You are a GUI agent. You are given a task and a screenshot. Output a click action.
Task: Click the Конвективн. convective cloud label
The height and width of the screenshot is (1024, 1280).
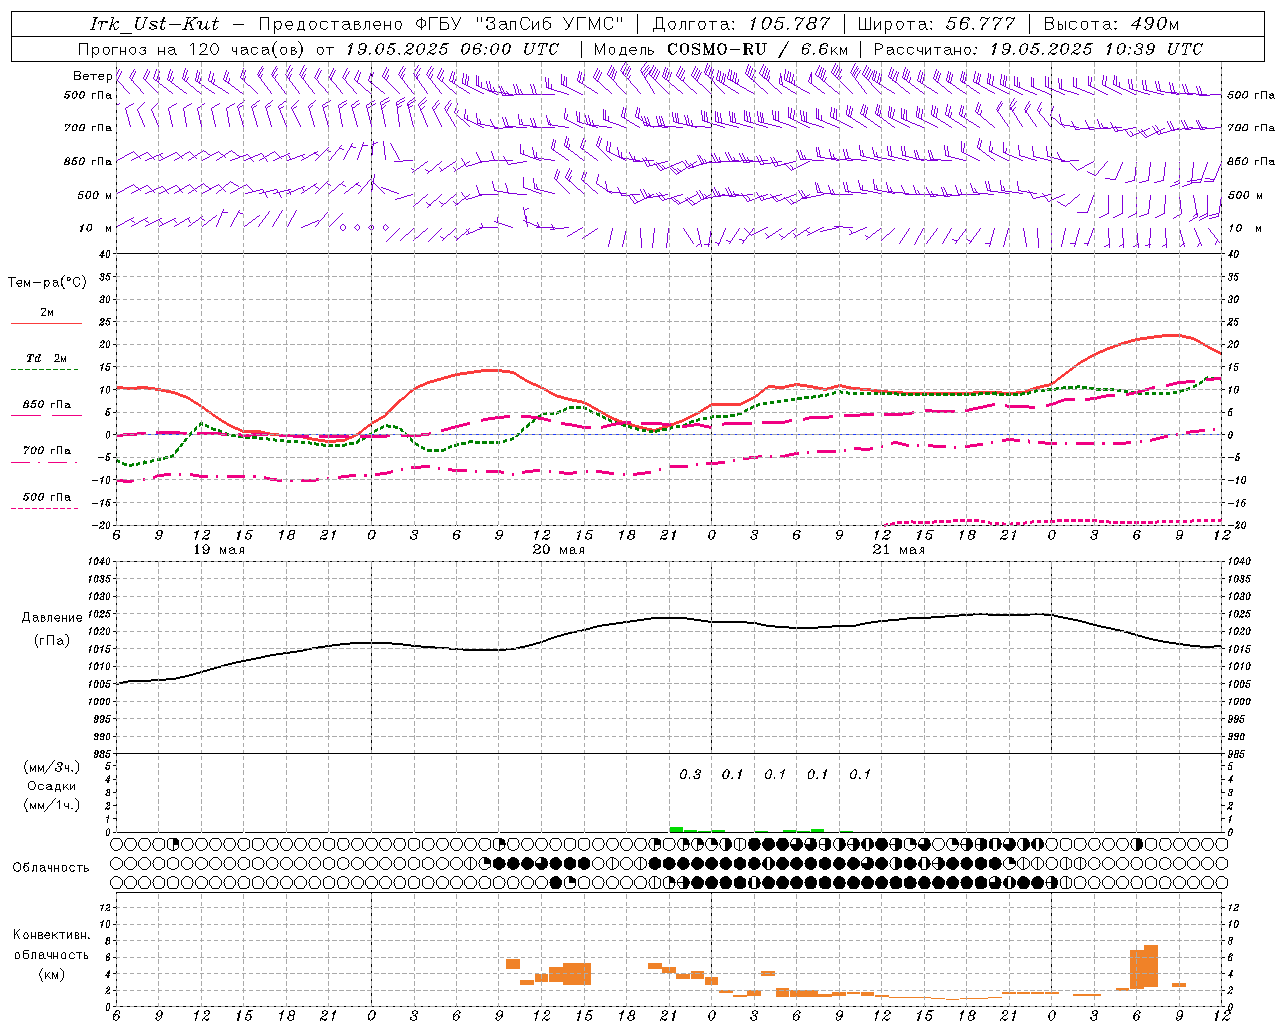click(51, 935)
